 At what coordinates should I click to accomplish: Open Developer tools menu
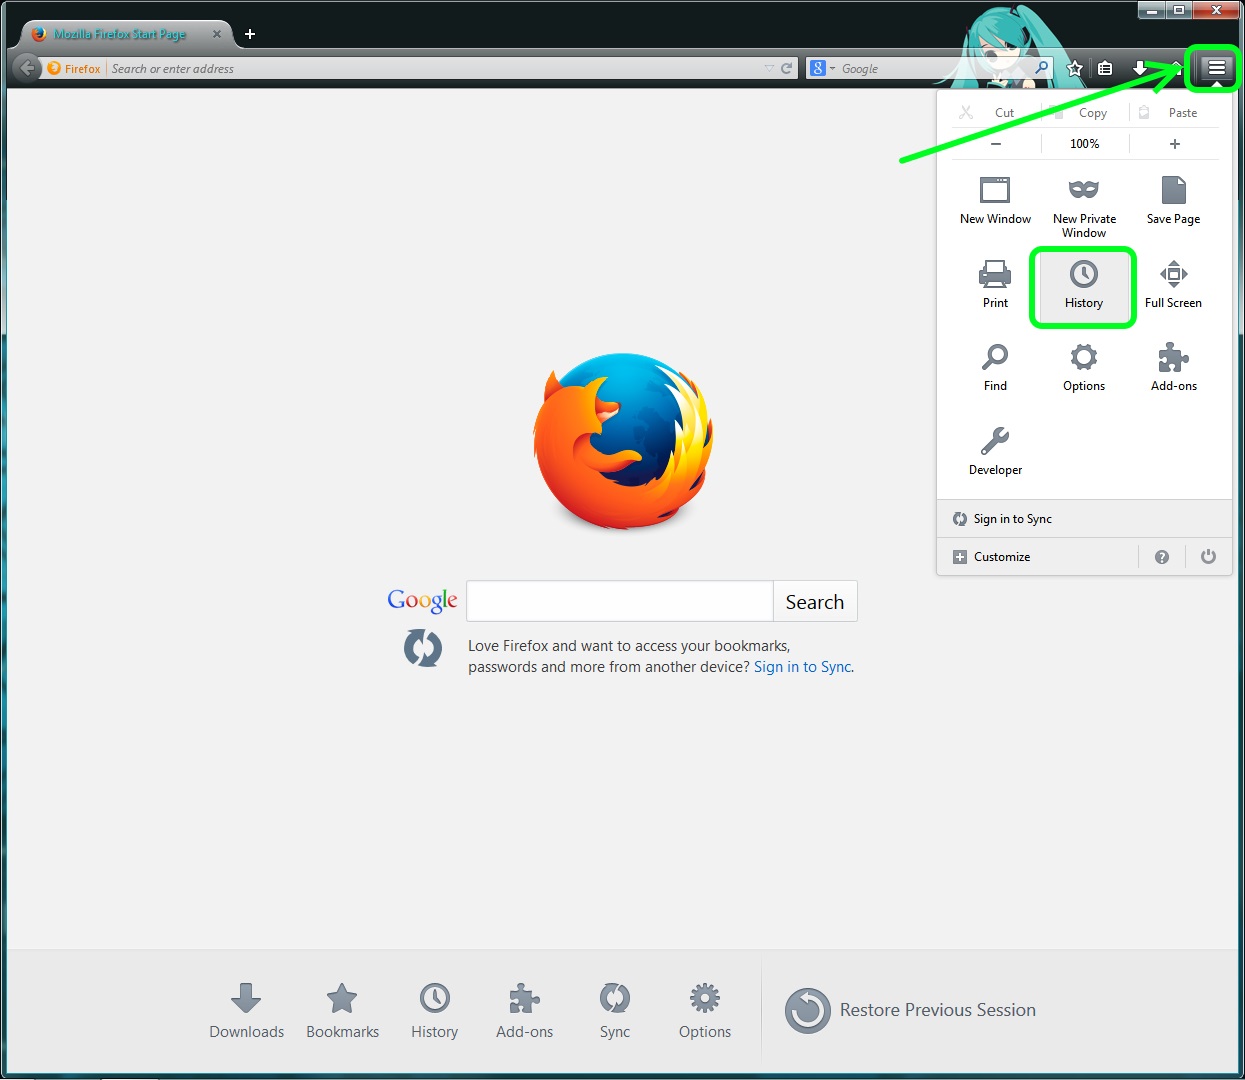995,451
